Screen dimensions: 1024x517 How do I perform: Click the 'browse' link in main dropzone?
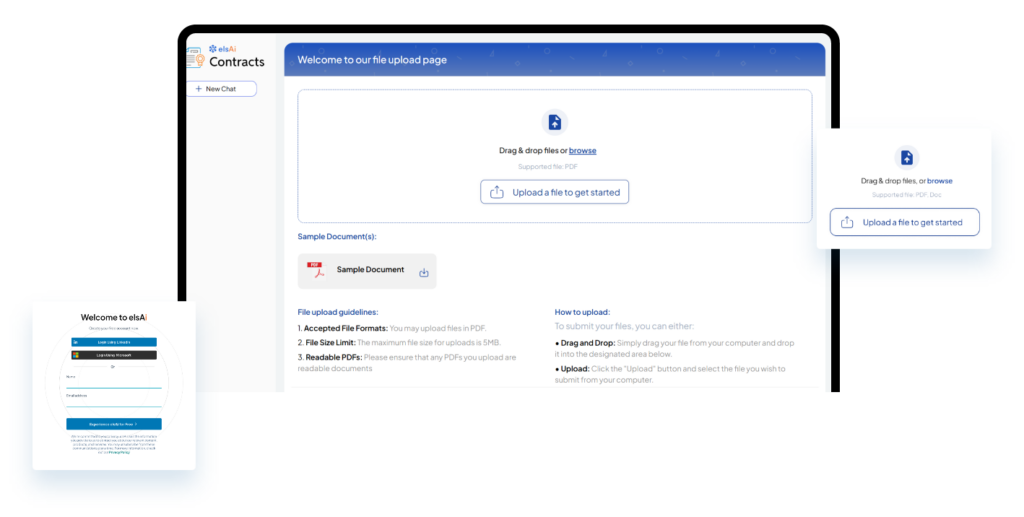pyautogui.click(x=582, y=151)
